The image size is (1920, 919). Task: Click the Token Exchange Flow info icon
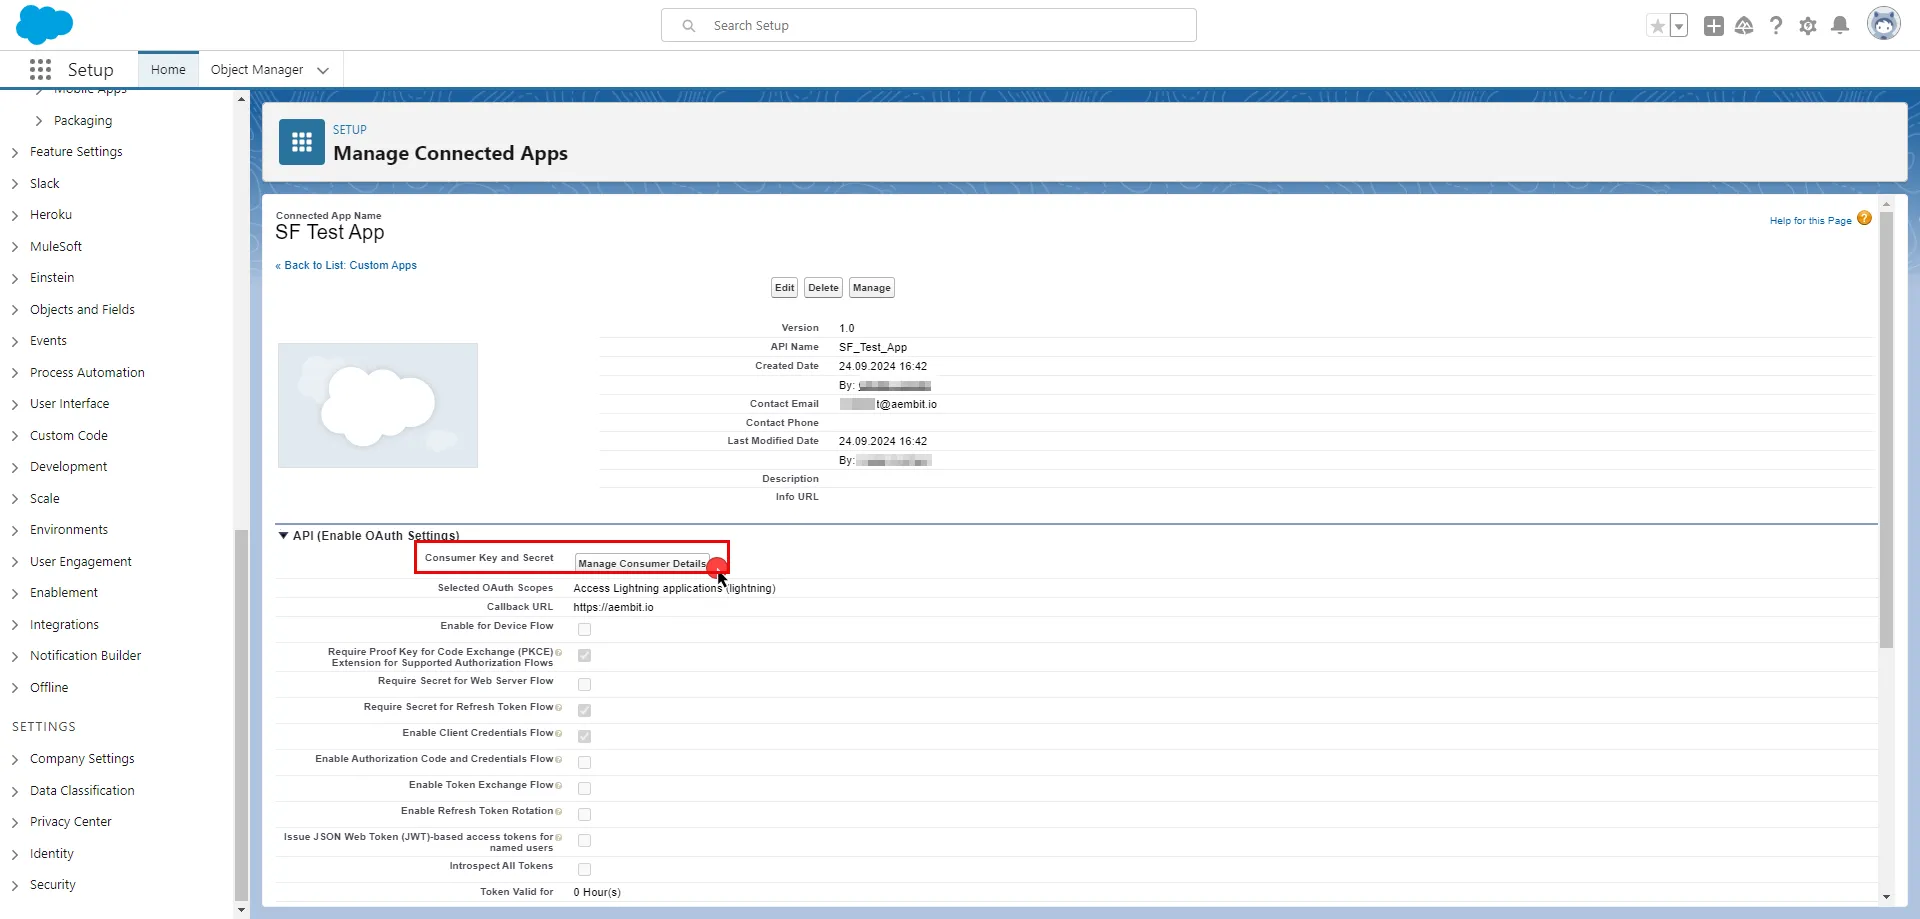(558, 786)
